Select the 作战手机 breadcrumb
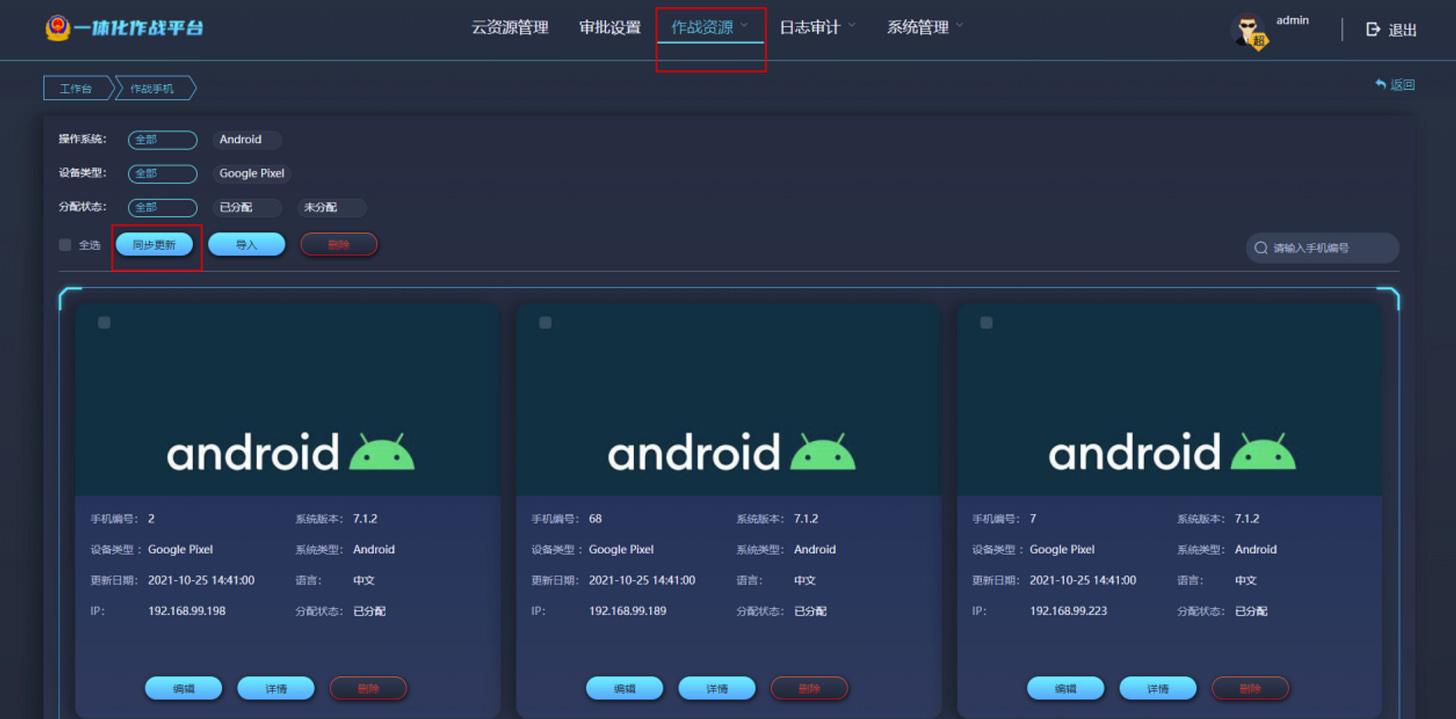 click(154, 88)
